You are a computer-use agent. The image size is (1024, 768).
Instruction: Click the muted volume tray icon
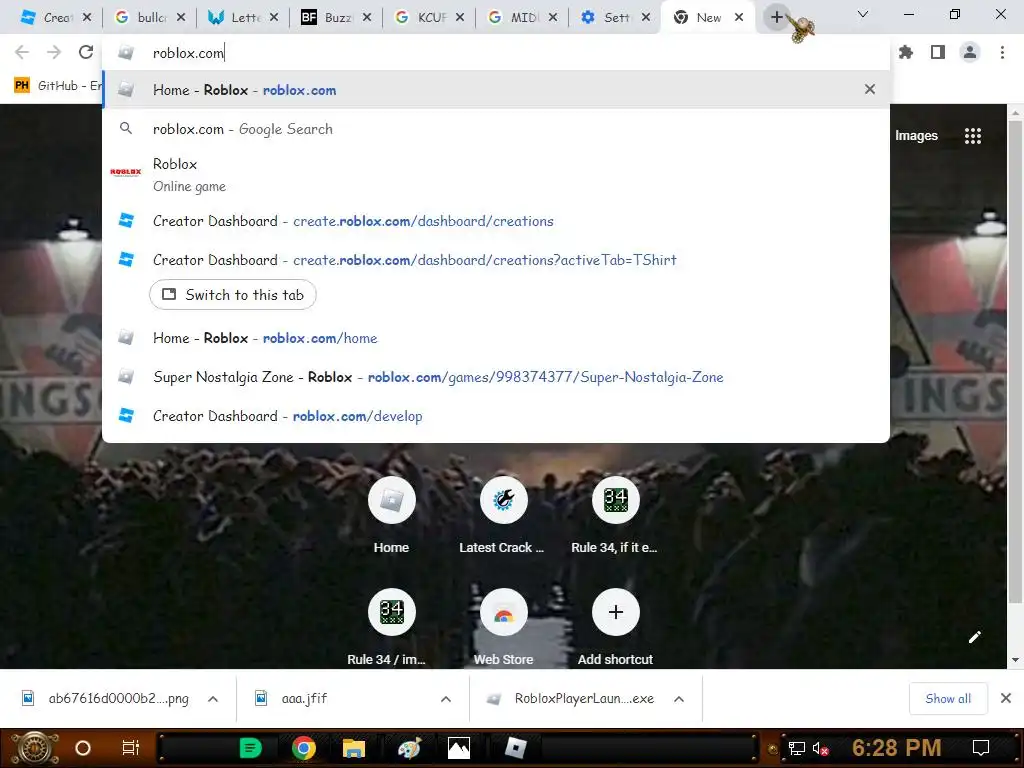click(x=820, y=748)
